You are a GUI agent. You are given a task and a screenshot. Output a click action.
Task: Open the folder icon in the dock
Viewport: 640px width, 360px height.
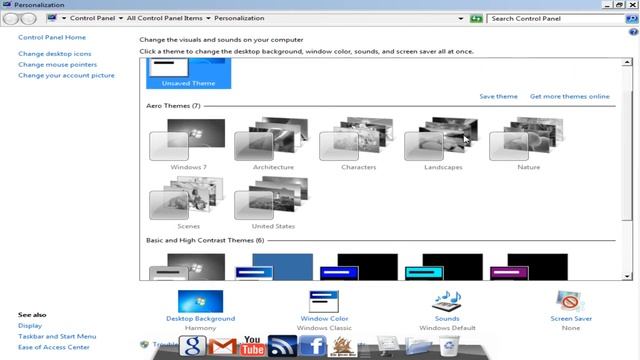(418, 346)
